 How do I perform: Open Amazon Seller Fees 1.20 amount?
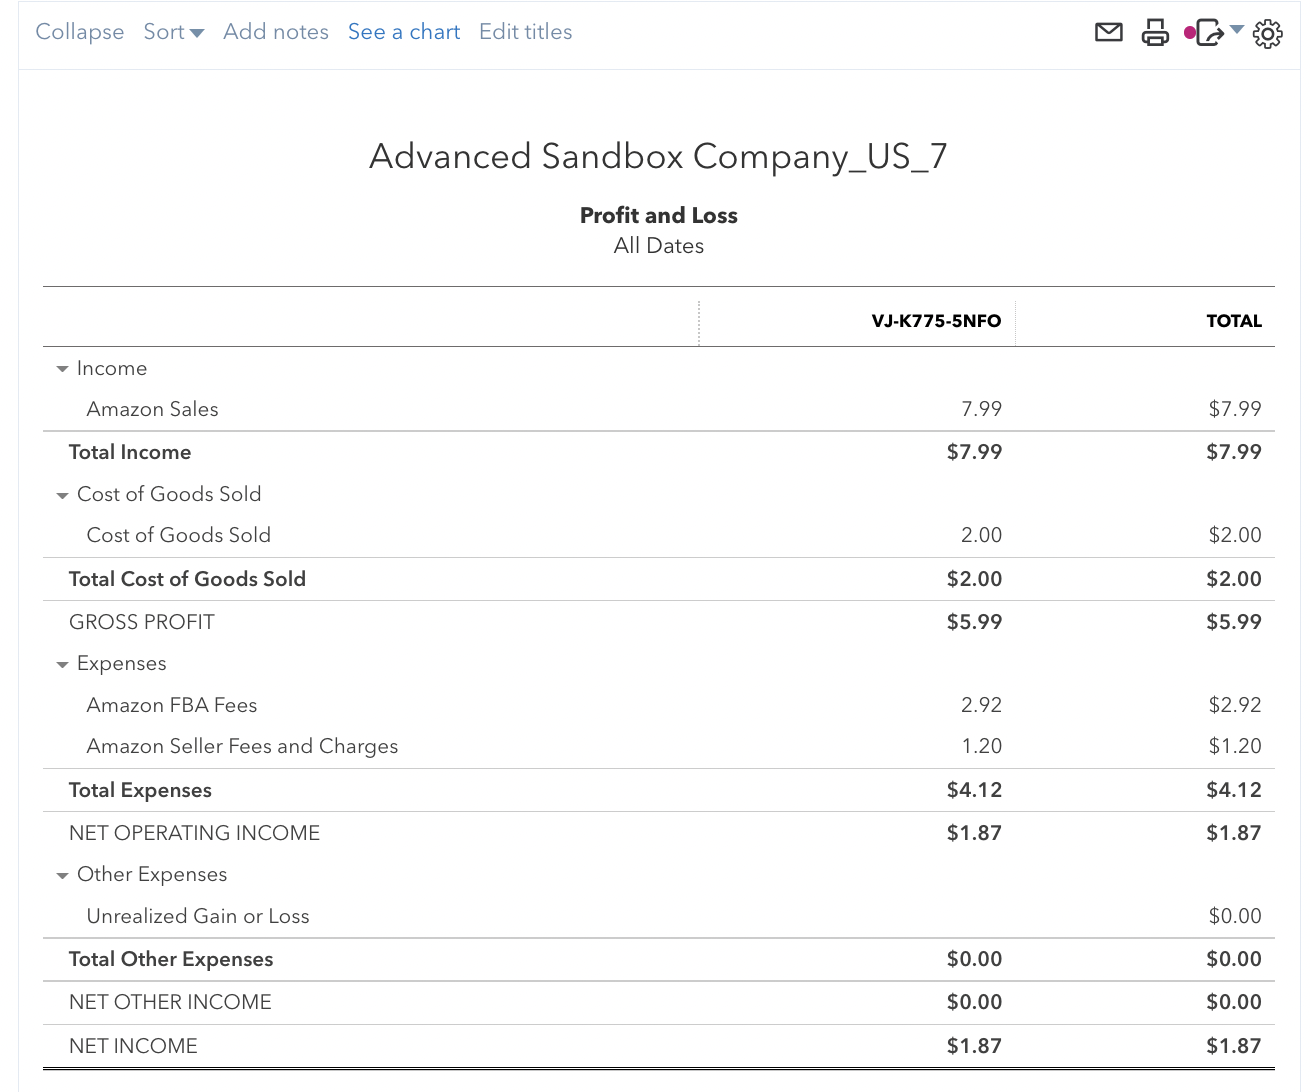coord(981,746)
